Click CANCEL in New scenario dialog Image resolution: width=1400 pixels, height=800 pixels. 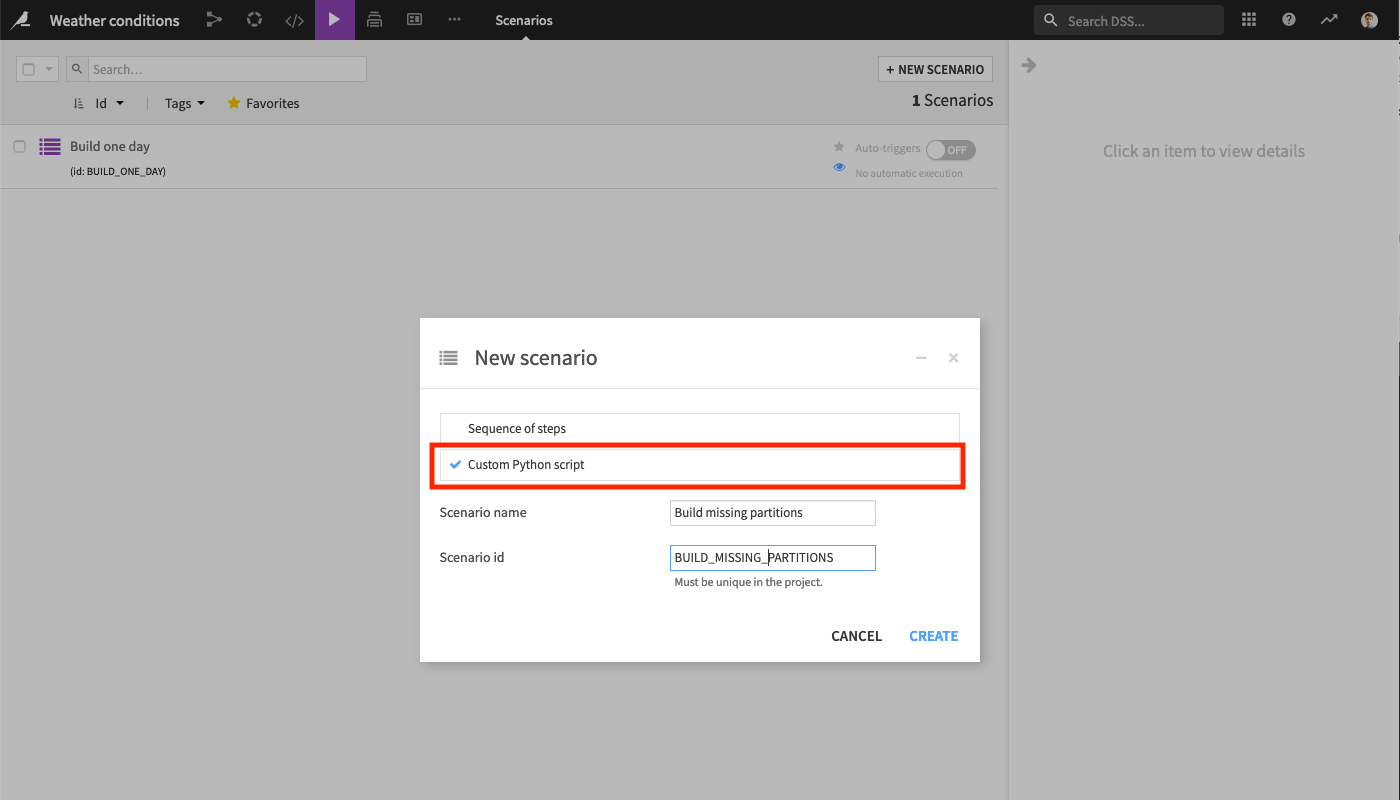tap(856, 636)
